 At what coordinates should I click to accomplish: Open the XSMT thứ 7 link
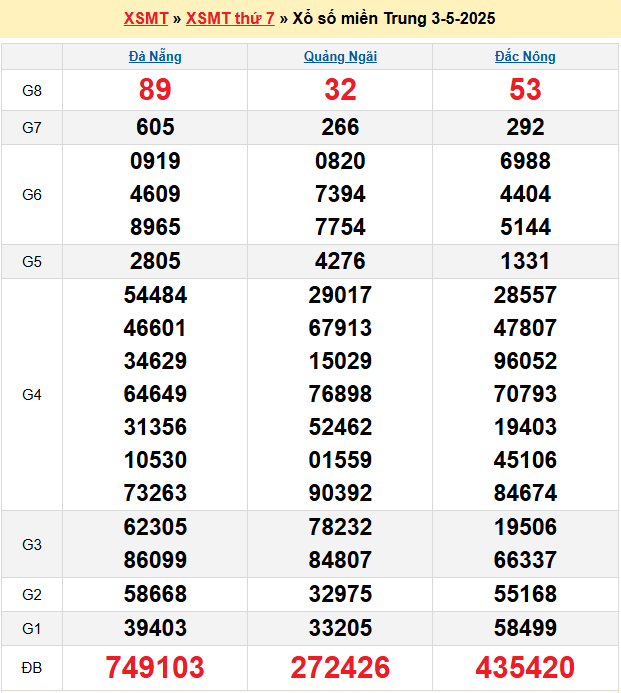pyautogui.click(x=230, y=19)
